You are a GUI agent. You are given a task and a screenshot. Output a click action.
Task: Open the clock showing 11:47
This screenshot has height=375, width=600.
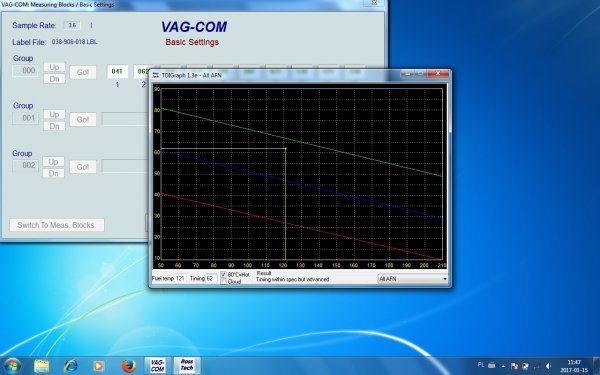[x=574, y=366]
